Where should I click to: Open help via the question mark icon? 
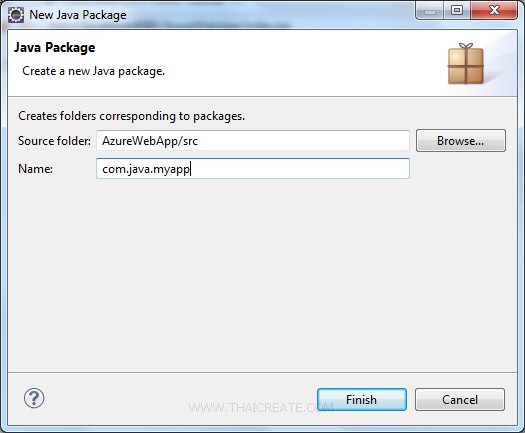(x=34, y=398)
